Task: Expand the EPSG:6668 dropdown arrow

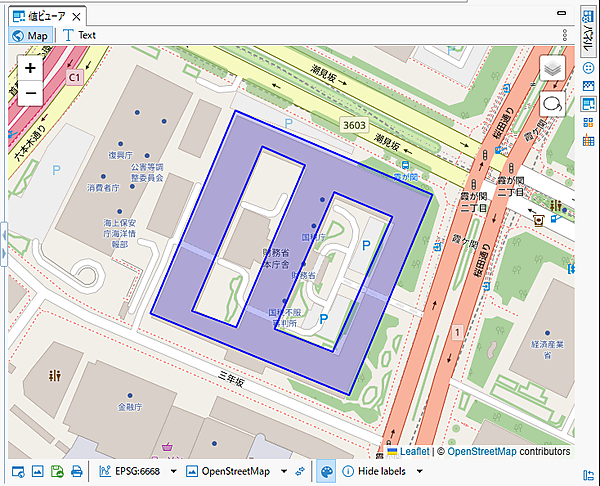Action: click(174, 471)
